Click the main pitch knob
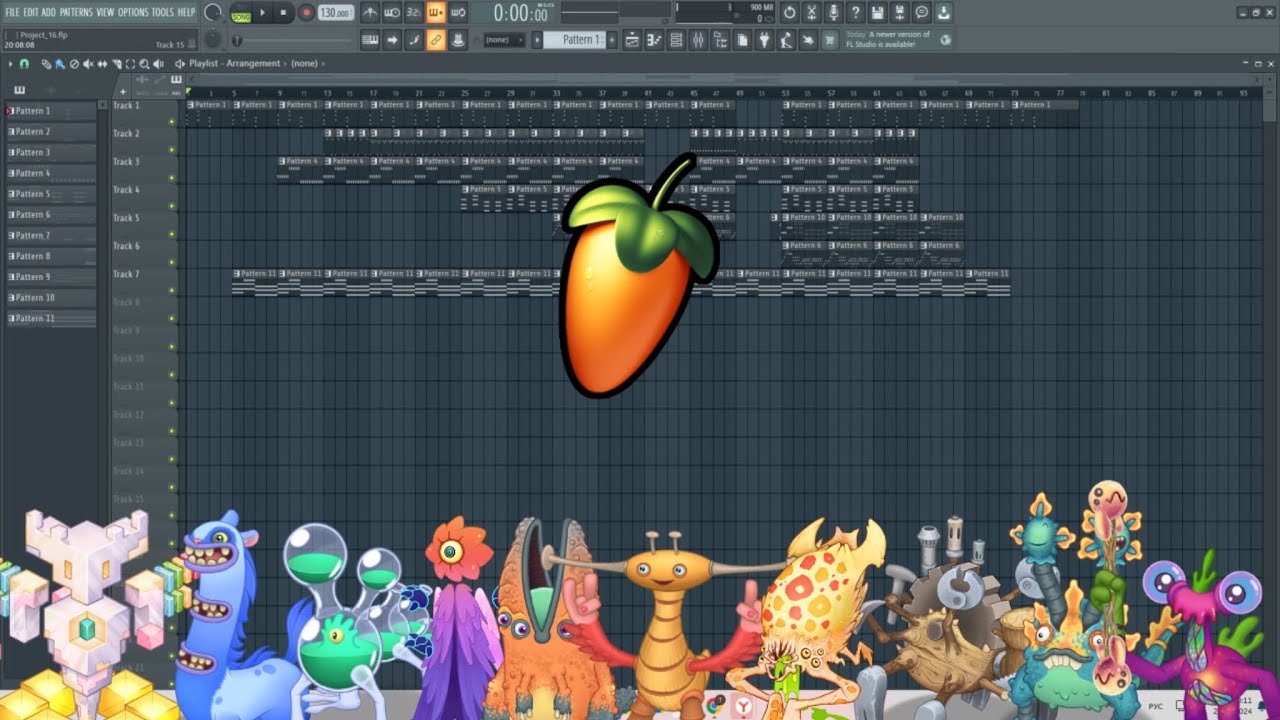The height and width of the screenshot is (720, 1280). 213,40
